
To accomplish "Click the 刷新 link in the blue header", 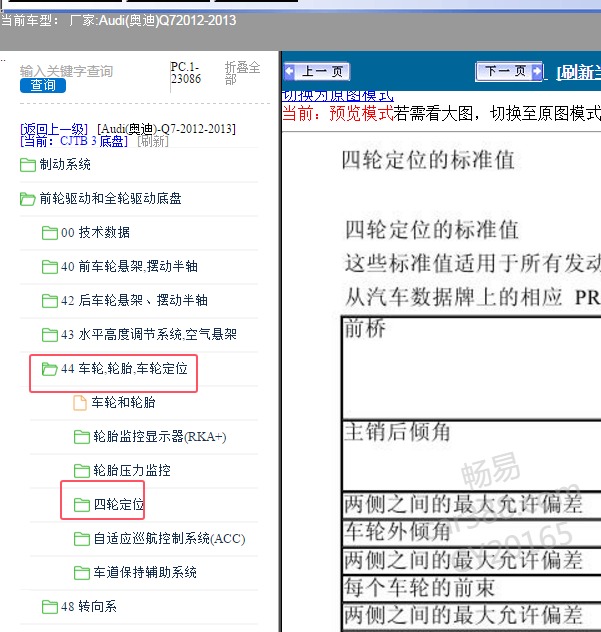I will [x=578, y=73].
